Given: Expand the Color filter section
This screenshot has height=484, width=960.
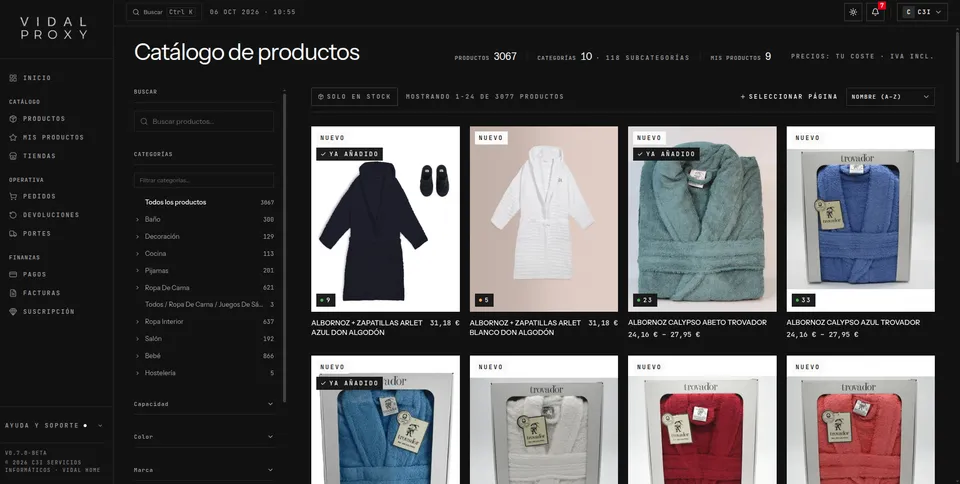Looking at the screenshot, I should (x=204, y=437).
